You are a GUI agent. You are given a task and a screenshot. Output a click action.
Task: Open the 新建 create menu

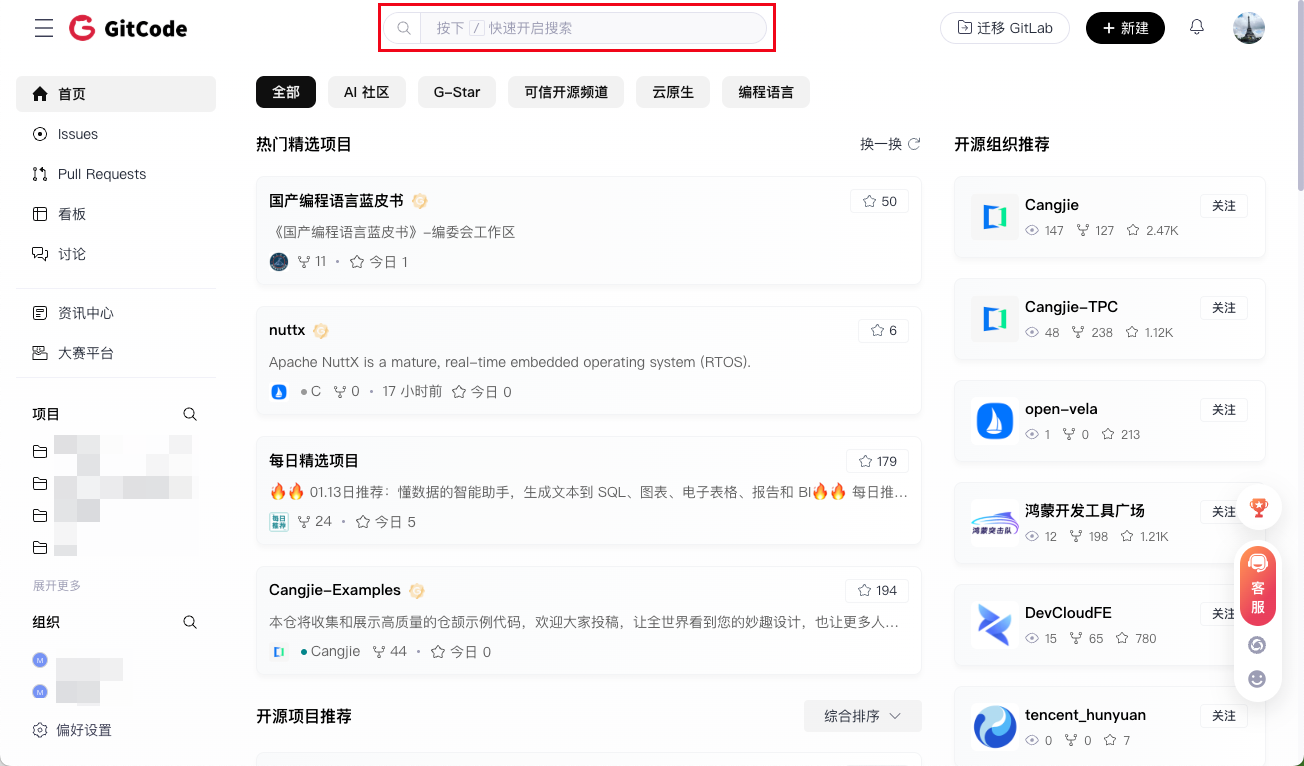[1125, 28]
